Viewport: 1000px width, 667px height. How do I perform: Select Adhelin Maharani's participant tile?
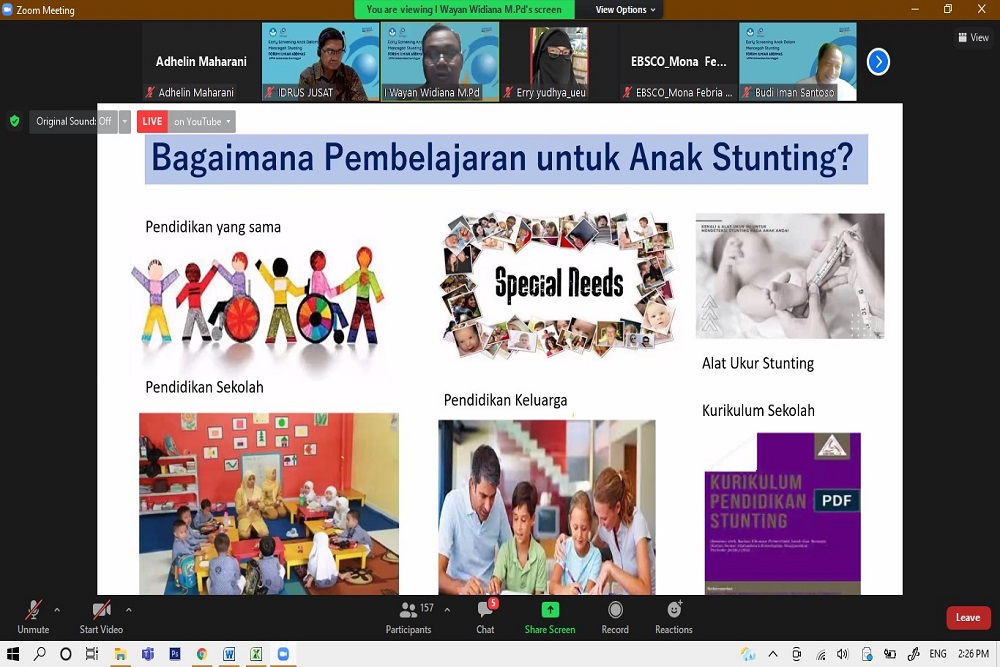pos(201,62)
